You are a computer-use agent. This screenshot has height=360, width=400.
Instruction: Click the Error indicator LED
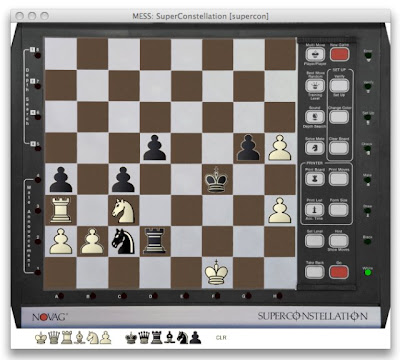coord(368,56)
